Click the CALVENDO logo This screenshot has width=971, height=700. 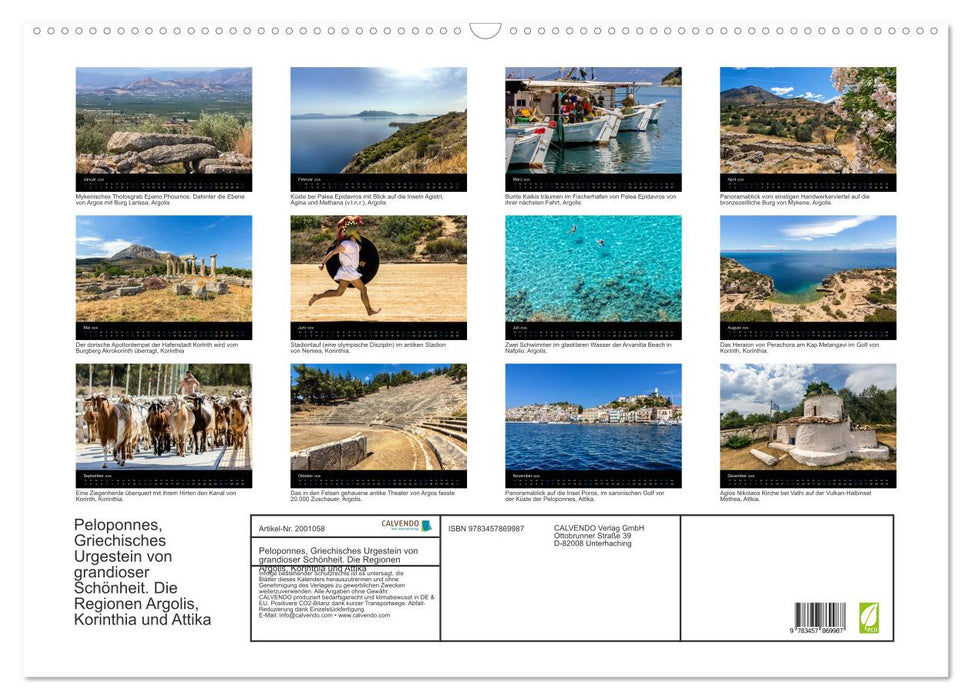[x=406, y=525]
